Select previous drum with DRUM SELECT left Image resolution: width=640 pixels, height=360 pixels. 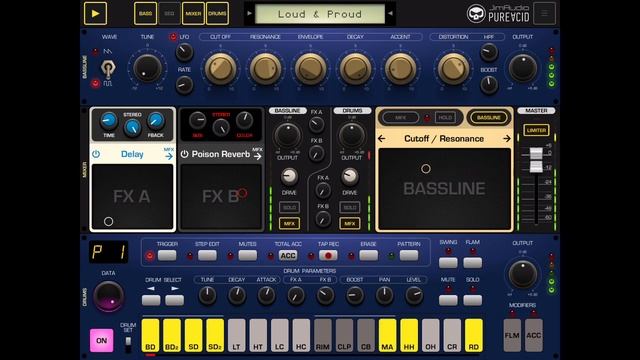point(151,300)
